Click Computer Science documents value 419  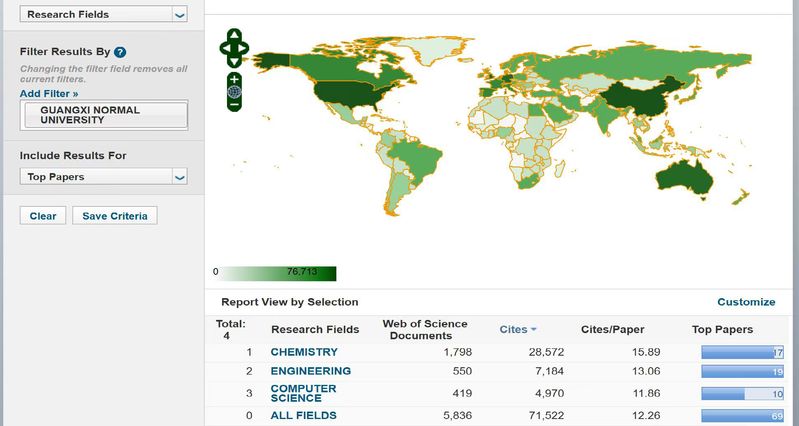tap(462, 393)
